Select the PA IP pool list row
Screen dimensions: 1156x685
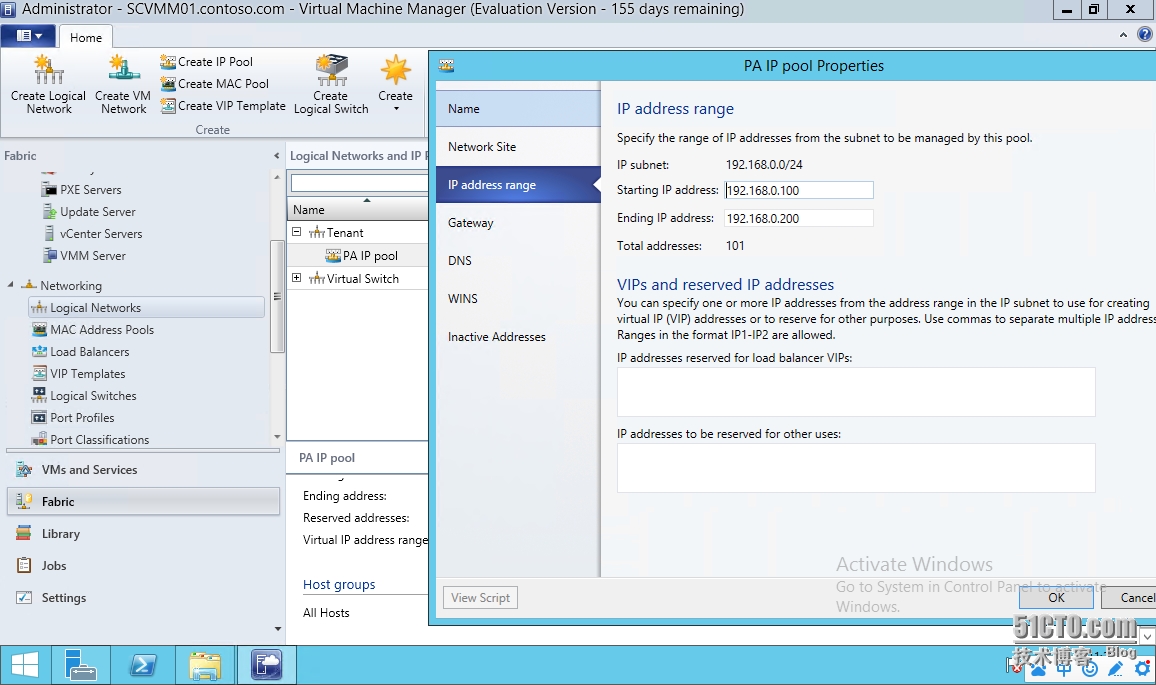coord(358,256)
